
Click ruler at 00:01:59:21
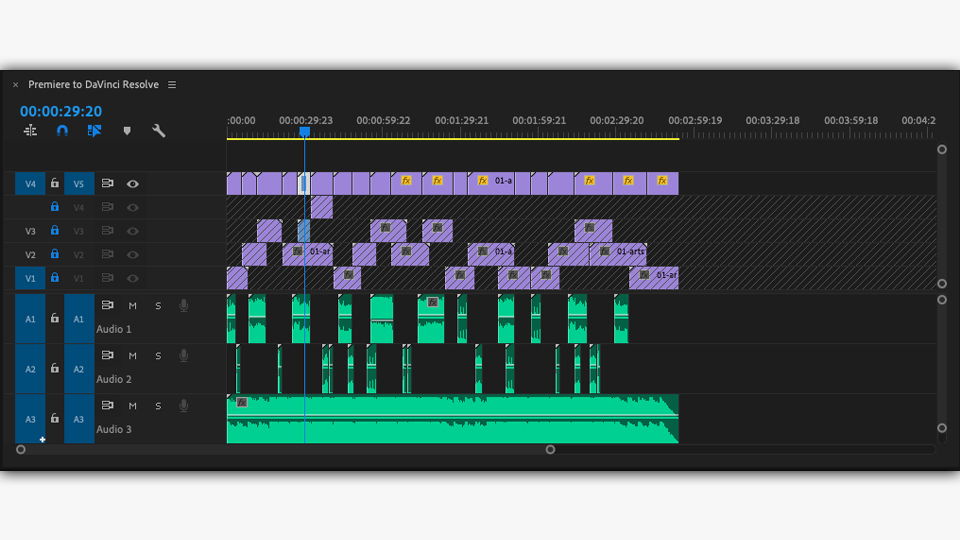[539, 121]
